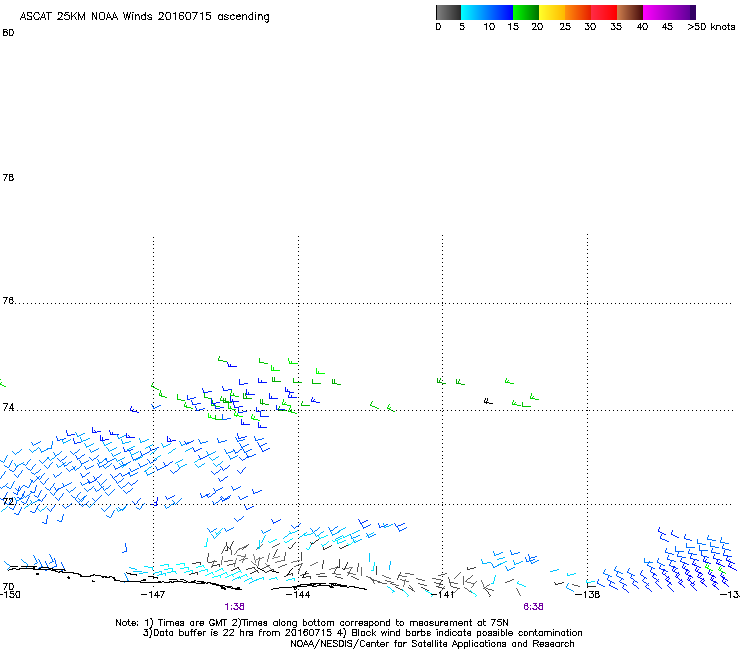Image resolution: width=740 pixels, height=650 pixels.
Task: Click the note line '3)Data buffer is 22 hrs'
Action: coord(362,633)
